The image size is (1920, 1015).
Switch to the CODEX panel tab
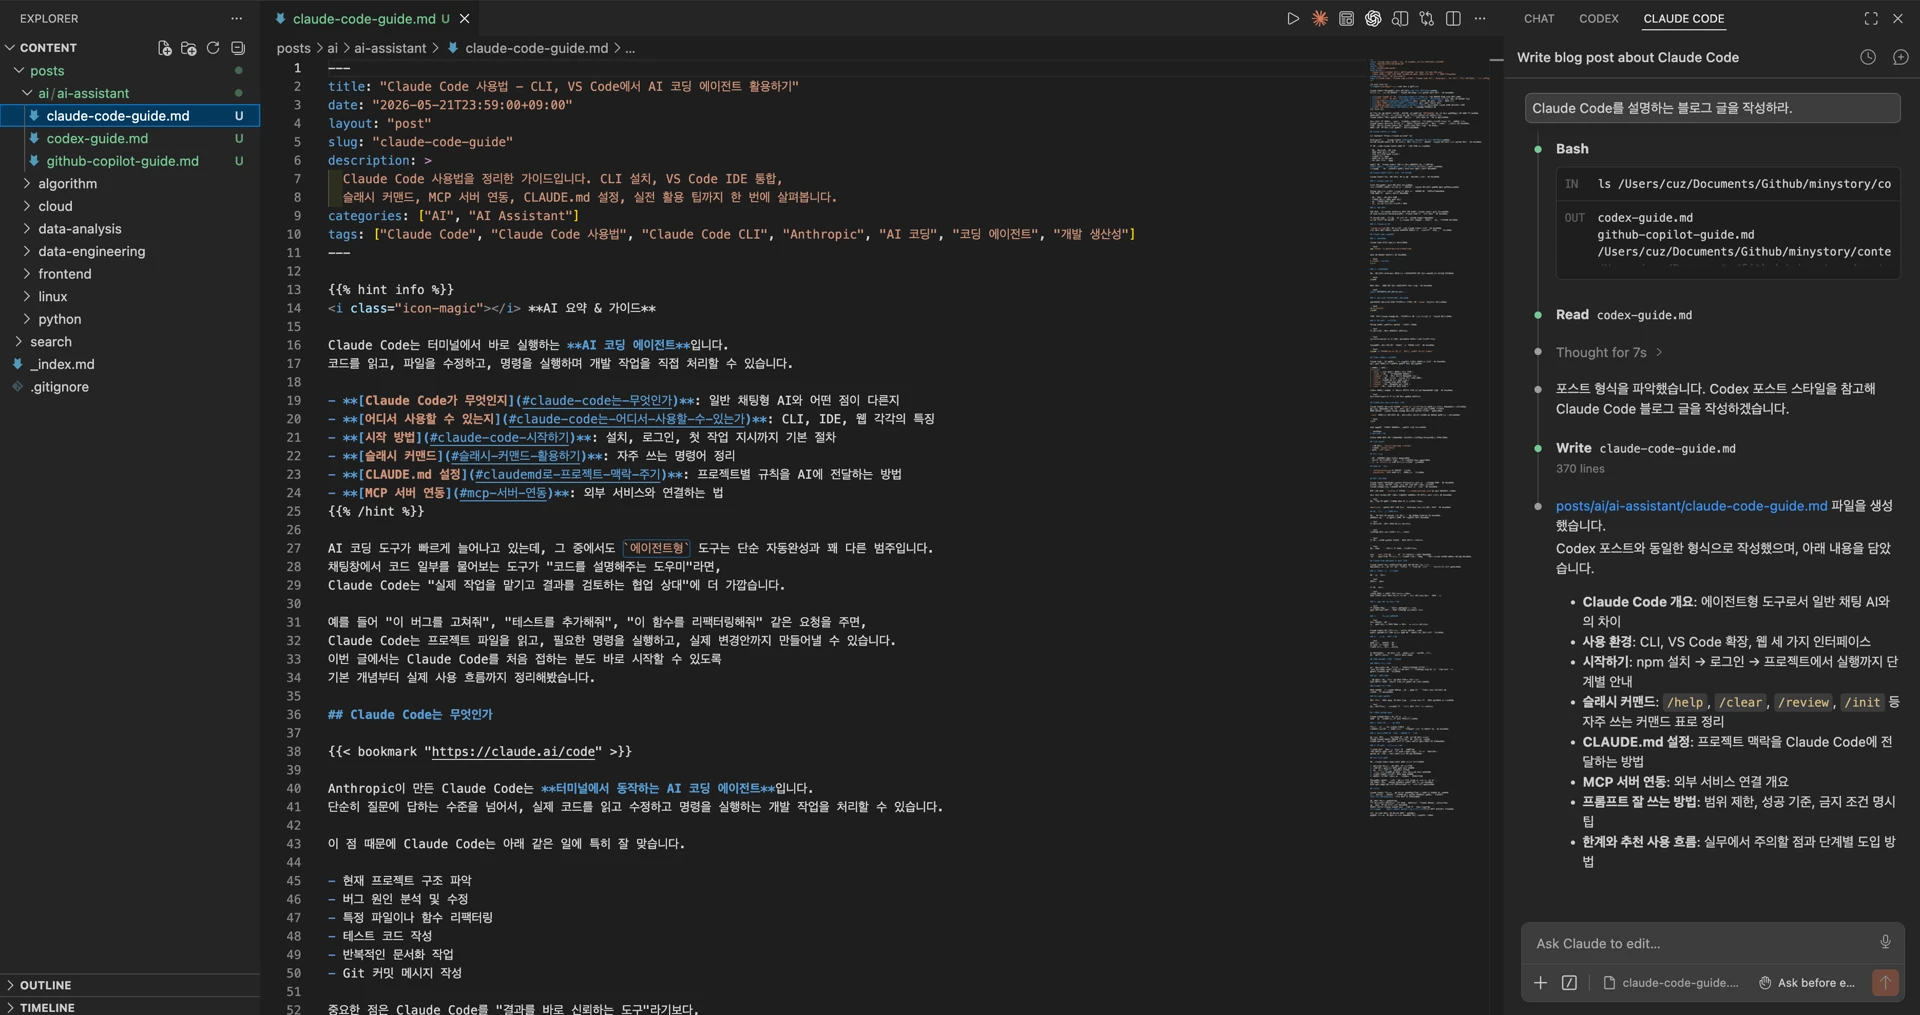1599,19
